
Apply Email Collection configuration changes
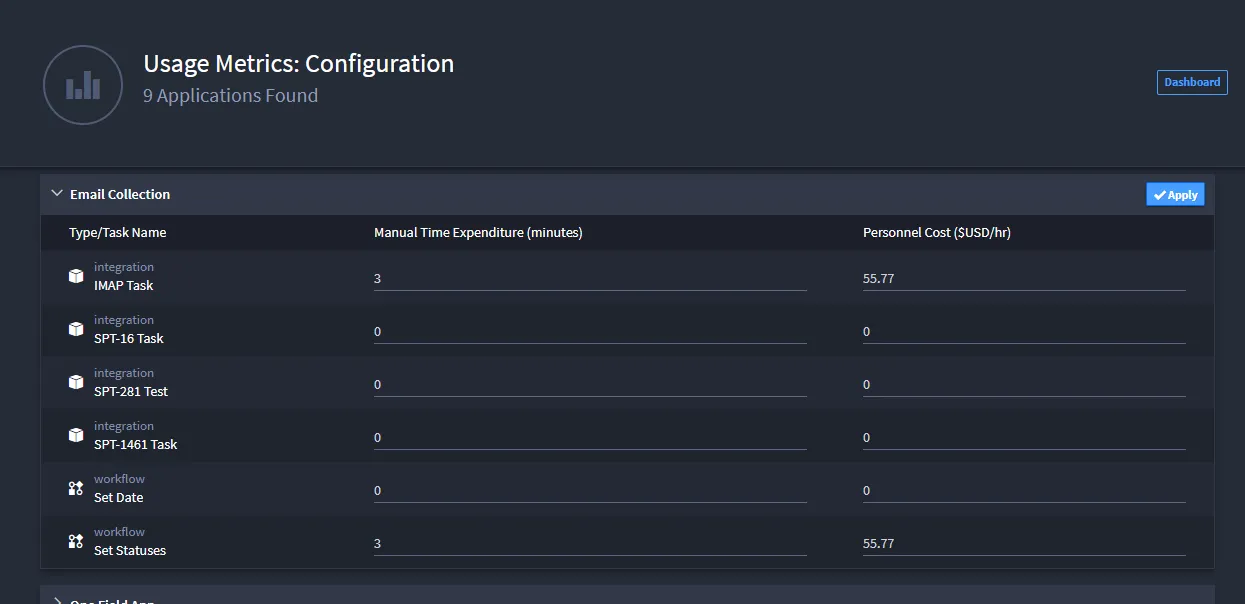tap(1175, 195)
